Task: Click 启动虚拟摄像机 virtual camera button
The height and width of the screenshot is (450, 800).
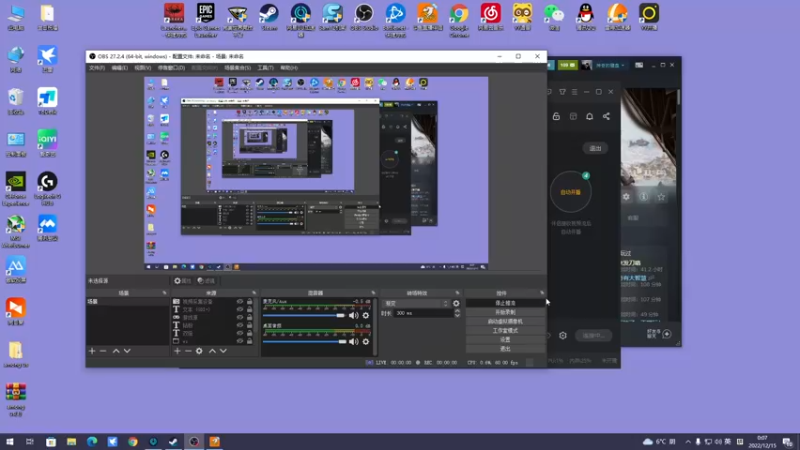Action: pyautogui.click(x=505, y=321)
